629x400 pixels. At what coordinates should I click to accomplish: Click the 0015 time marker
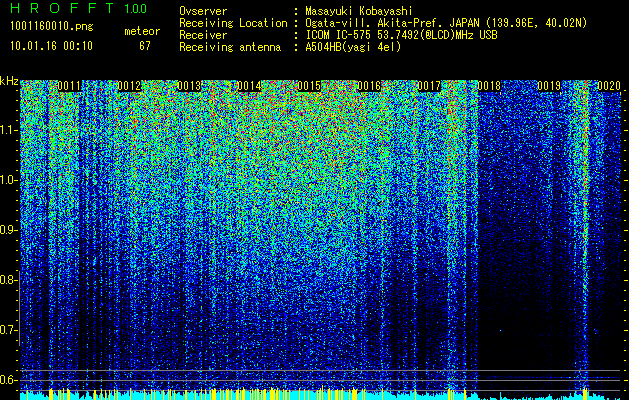(x=309, y=86)
